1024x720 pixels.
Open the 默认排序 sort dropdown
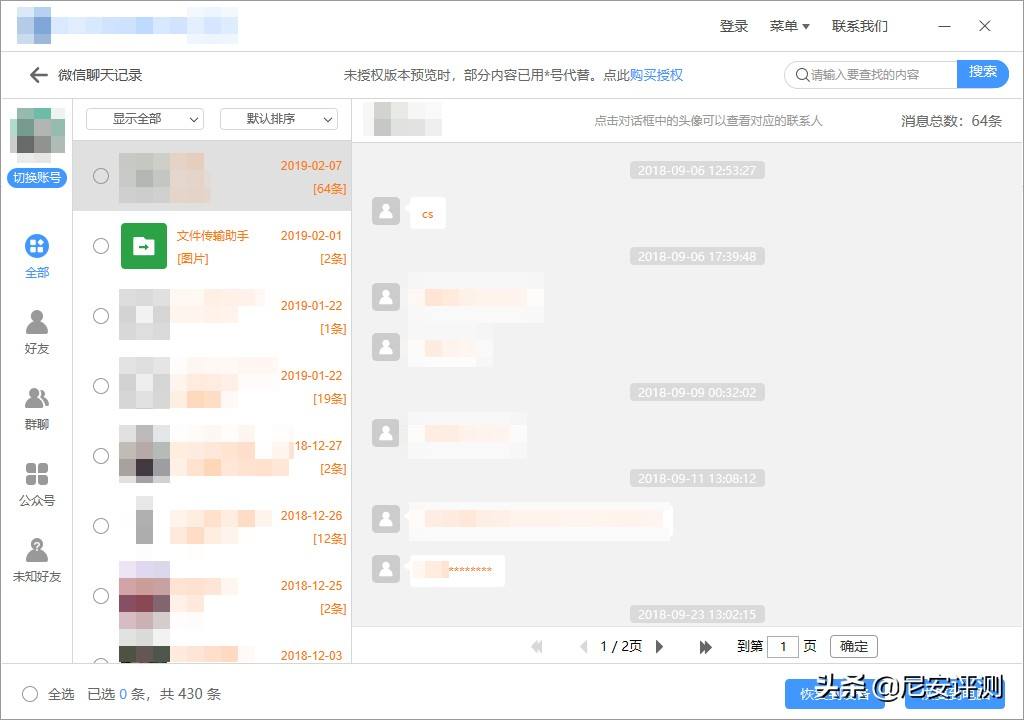coord(279,119)
